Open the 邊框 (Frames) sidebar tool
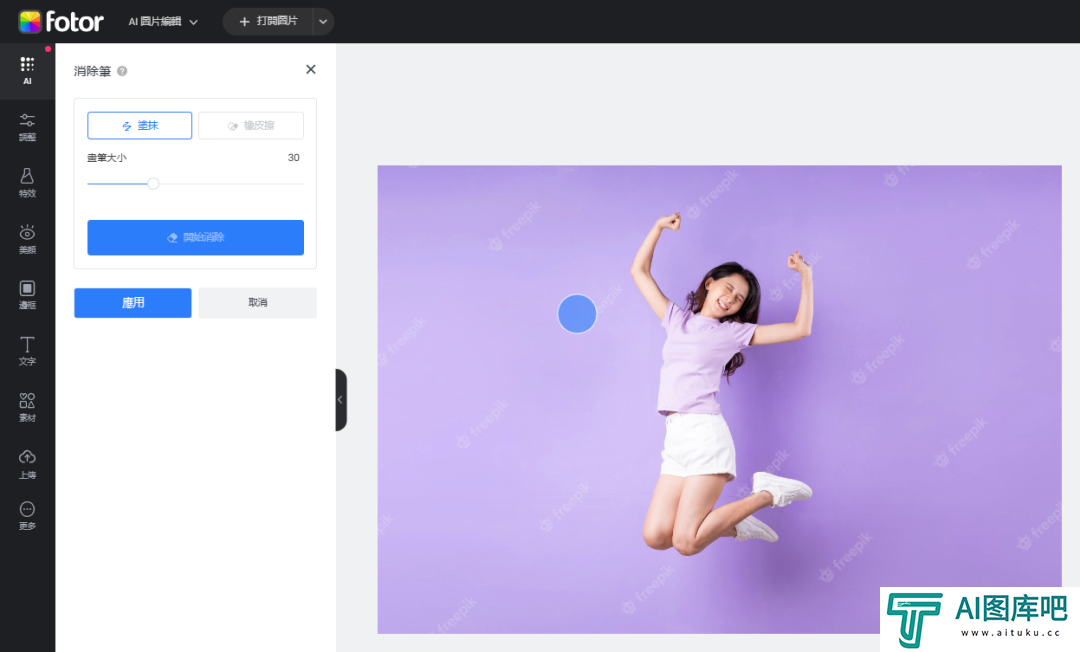The height and width of the screenshot is (652, 1080). point(27,294)
